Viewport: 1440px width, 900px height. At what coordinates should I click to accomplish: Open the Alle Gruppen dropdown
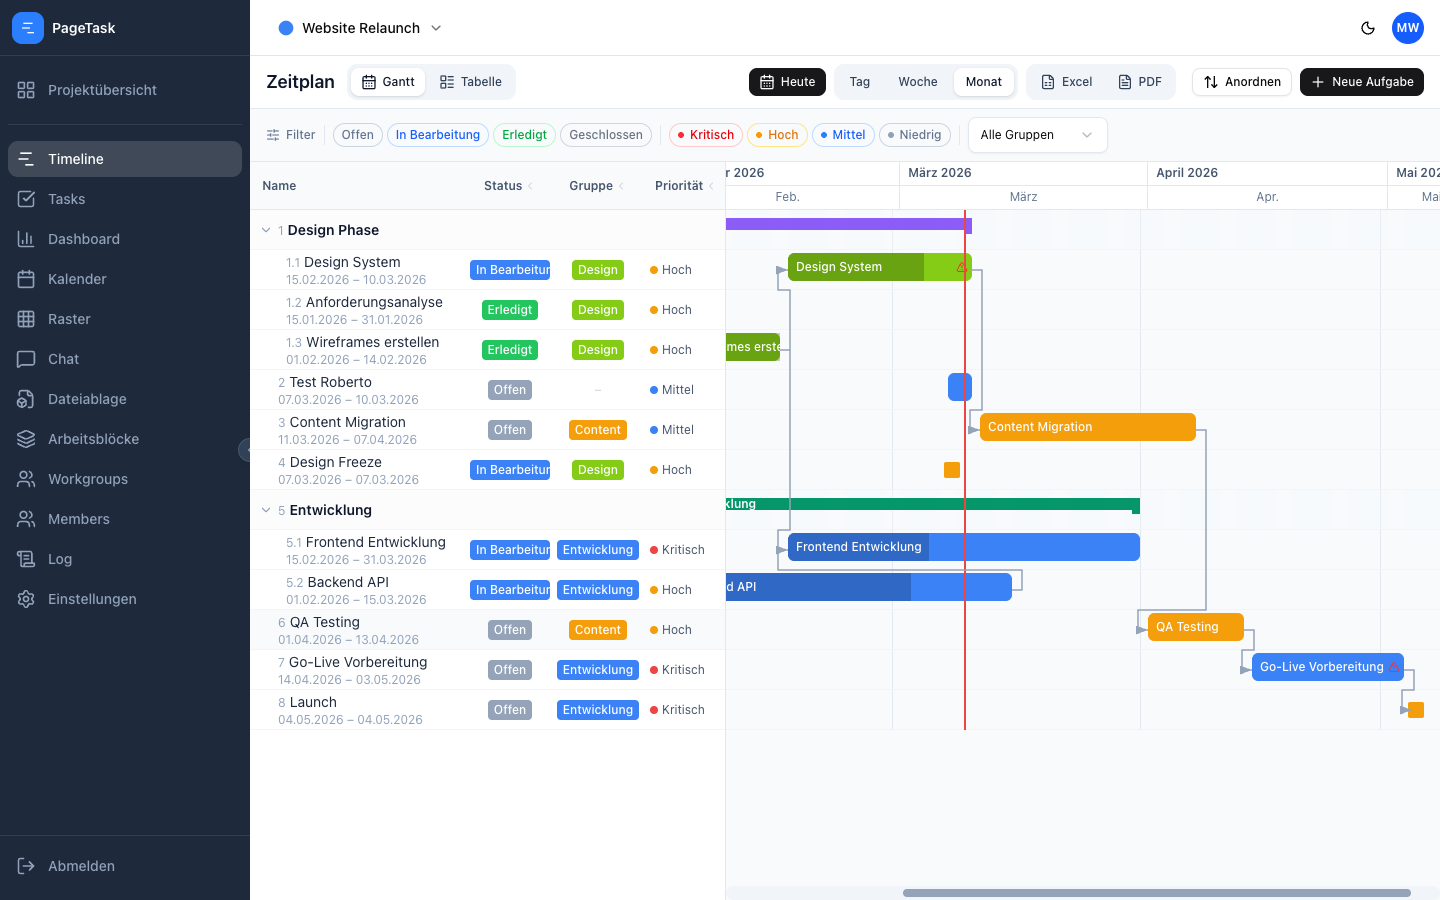(x=1037, y=134)
